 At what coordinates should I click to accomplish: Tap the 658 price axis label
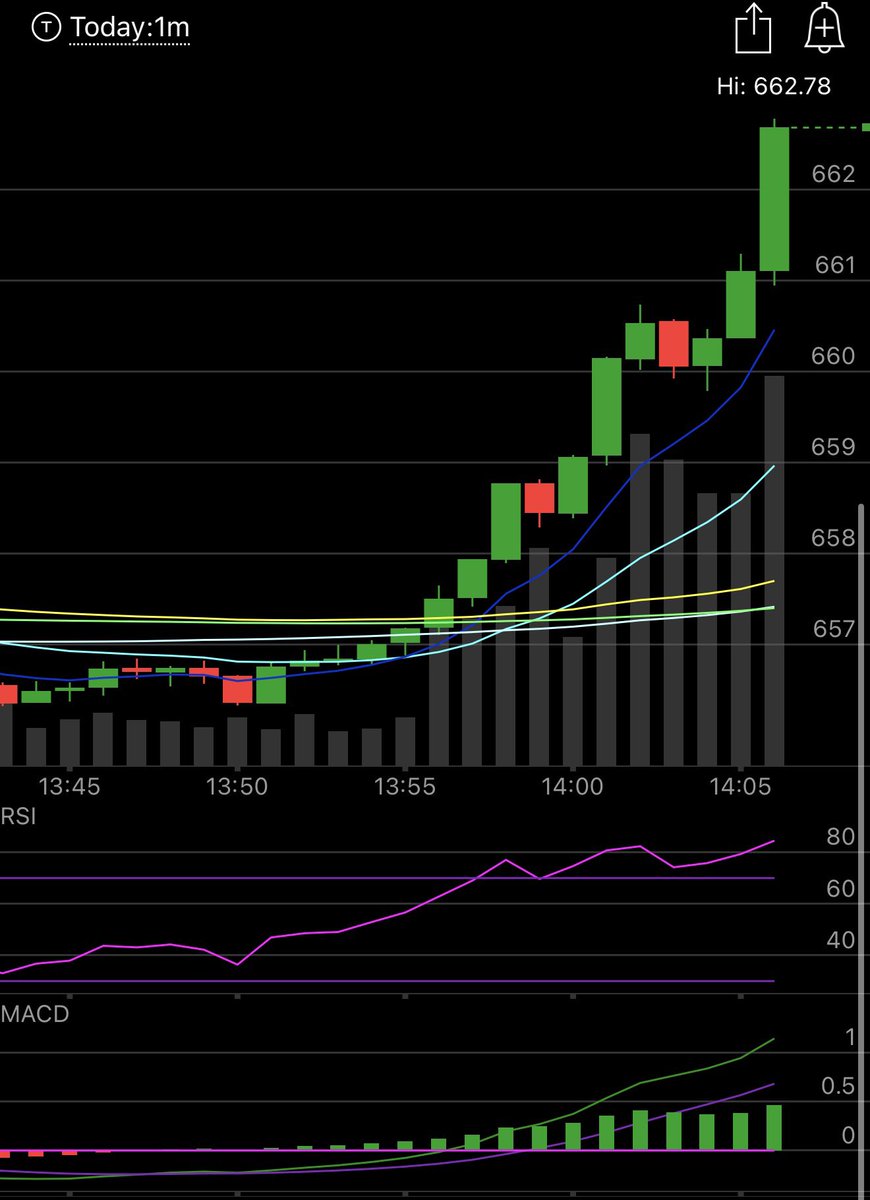click(x=834, y=538)
